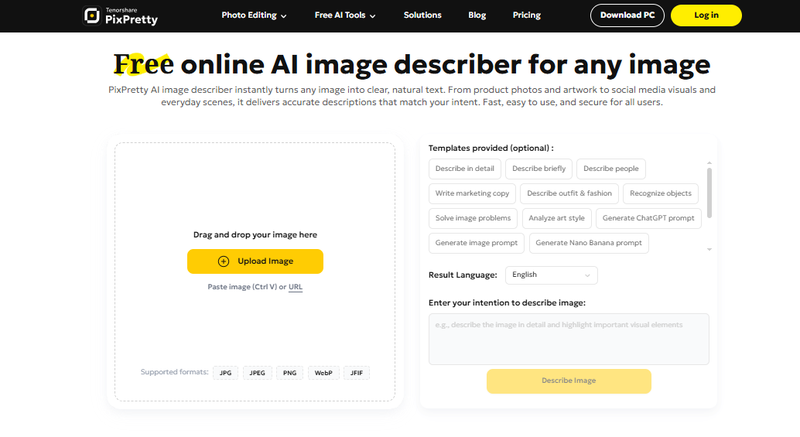Select the Write marketing copy template
Screen dimensions: 800x437
click(x=472, y=193)
